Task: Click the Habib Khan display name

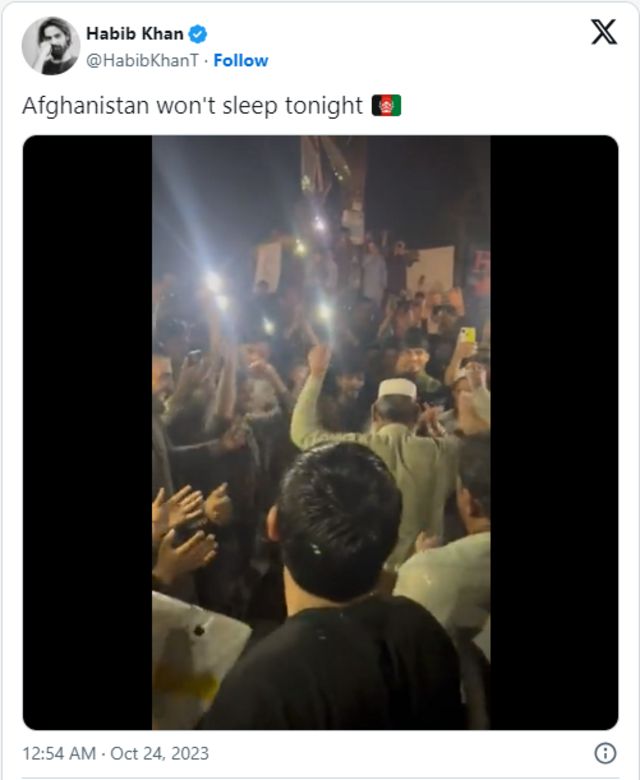Action: 135,34
